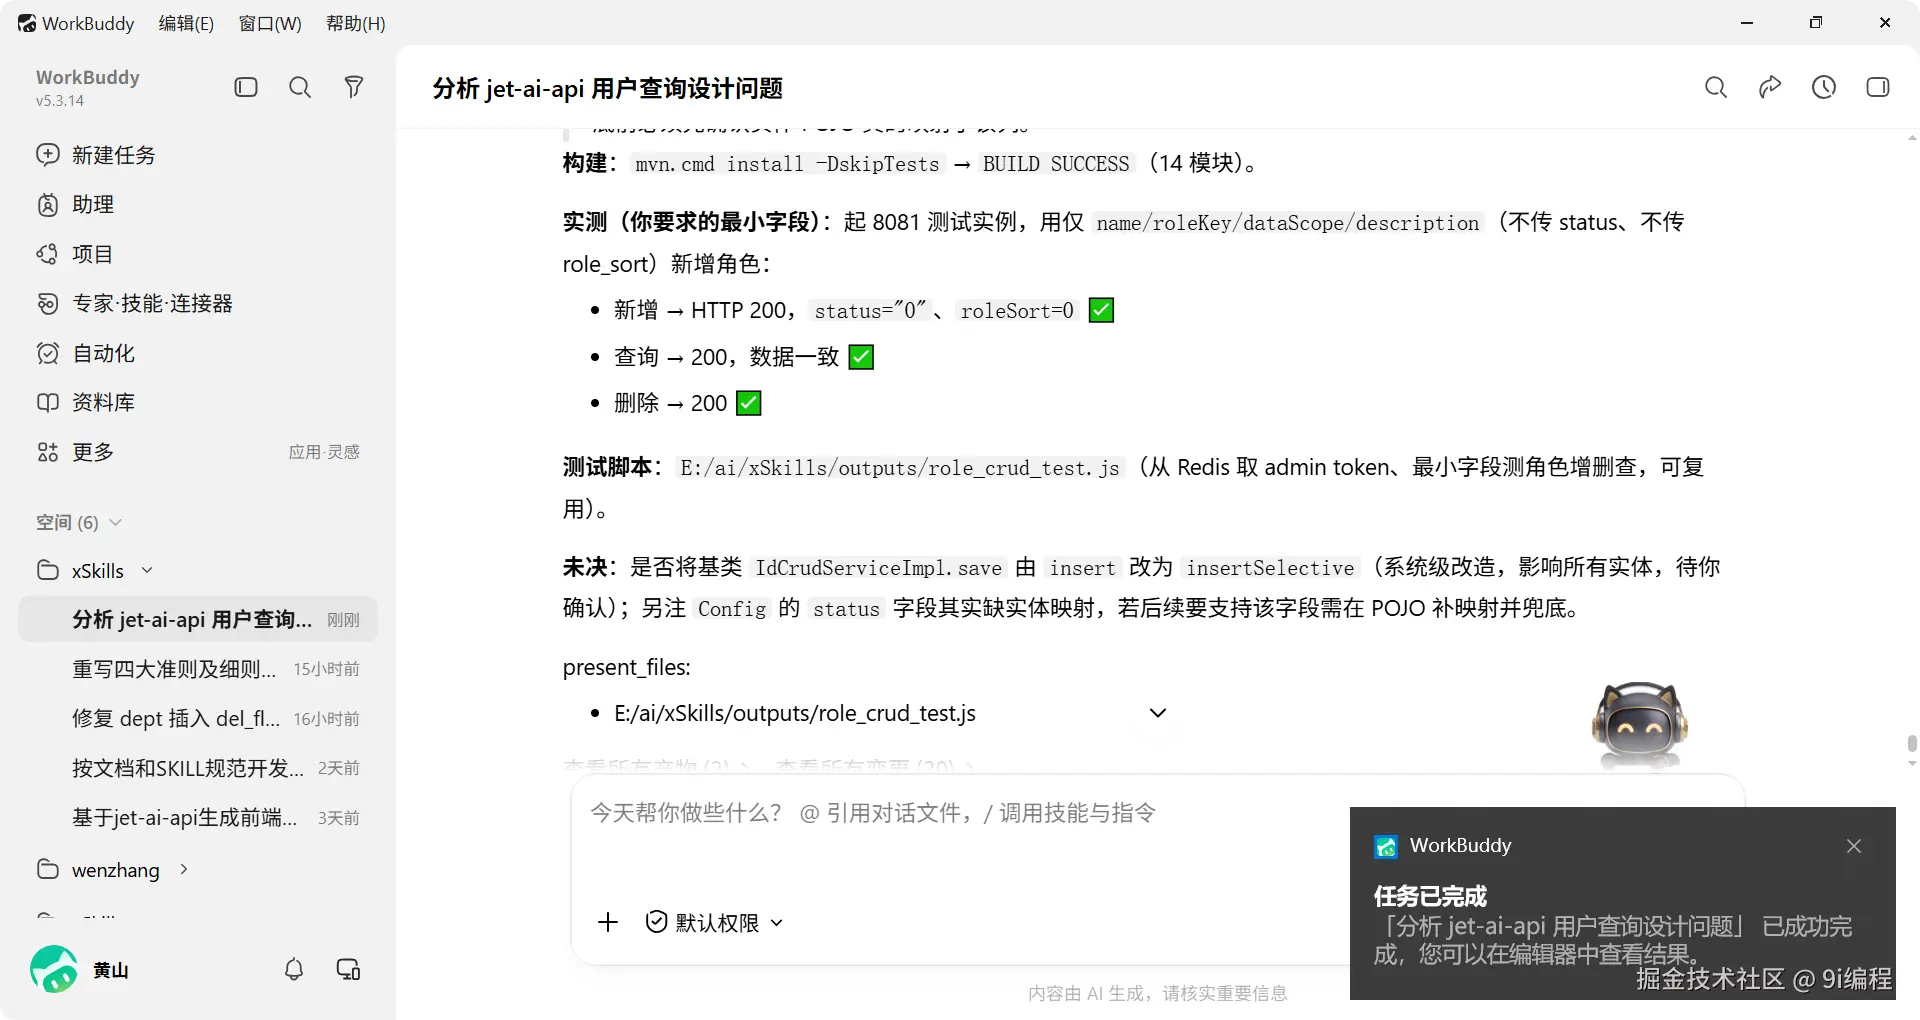The image size is (1920, 1020).
Task: Close the WorkBuddy notification toast
Action: tap(1854, 846)
